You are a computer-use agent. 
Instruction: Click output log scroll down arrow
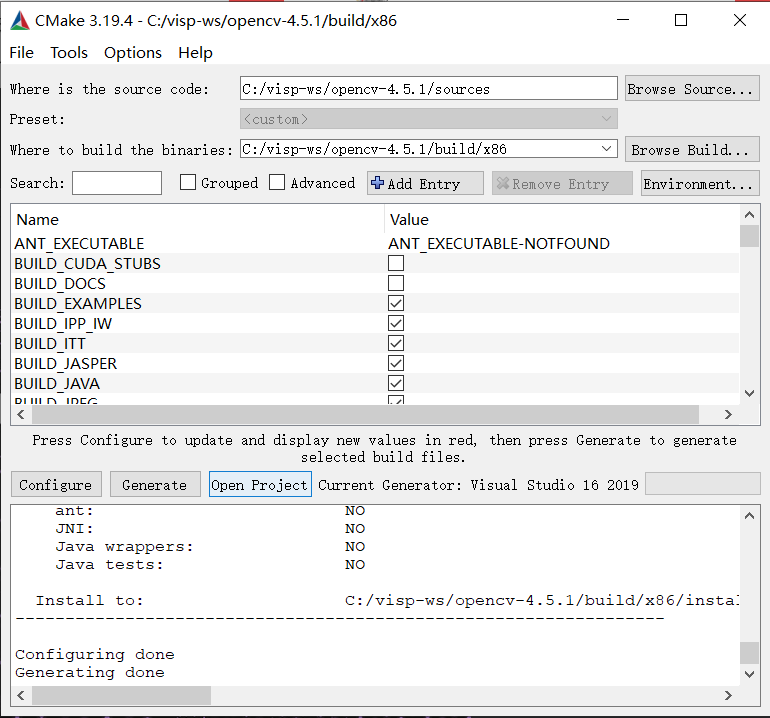point(749,674)
